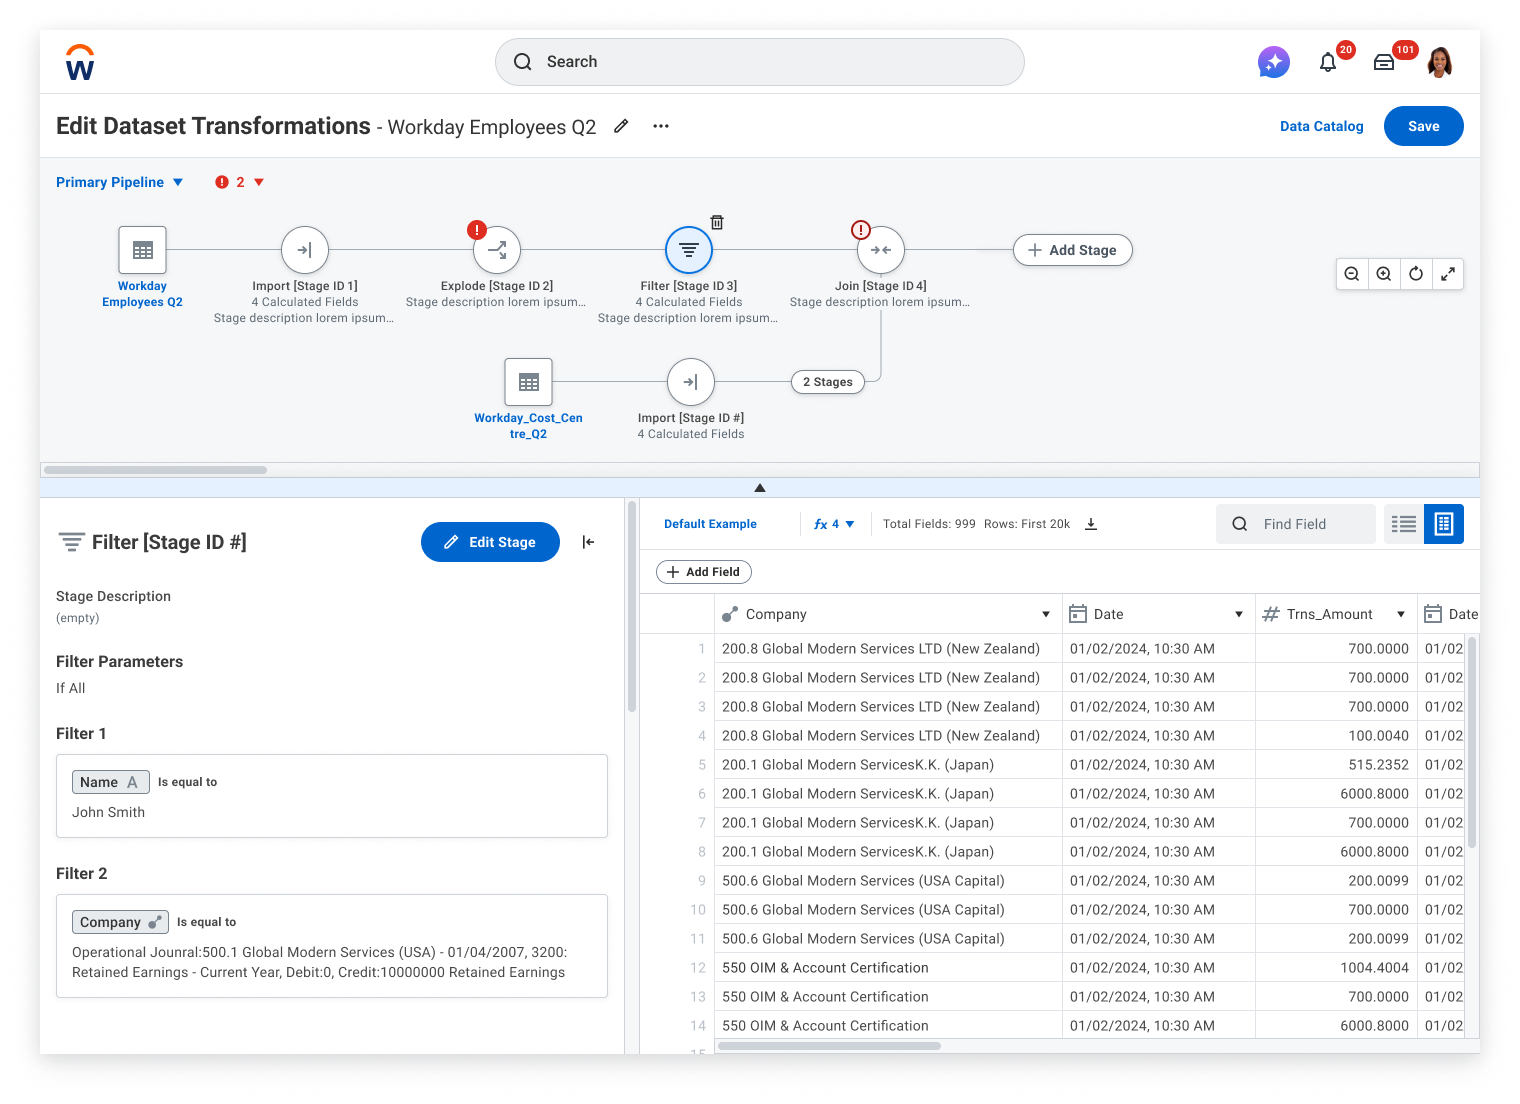Expand pipeline canvas to full screen
1520x1104 pixels.
[x=1448, y=274]
